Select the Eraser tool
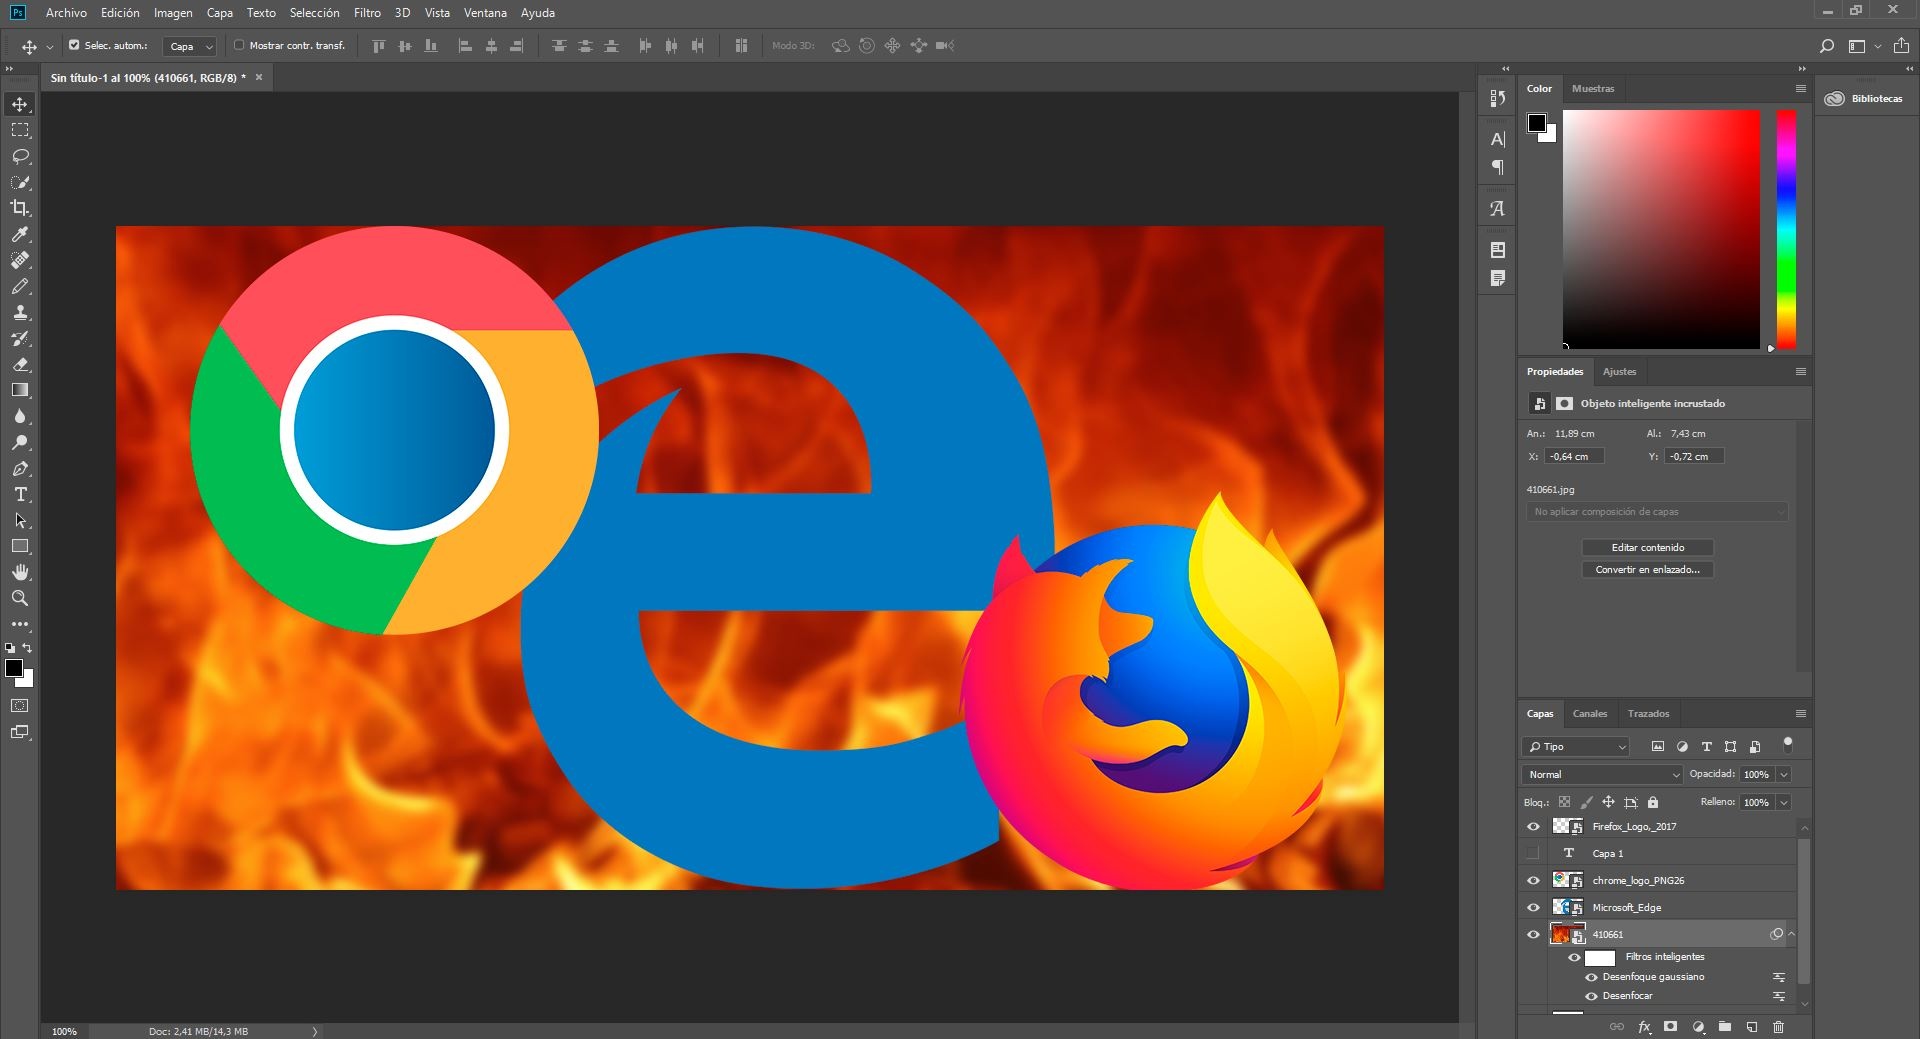Image resolution: width=1920 pixels, height=1039 pixels. (x=20, y=364)
